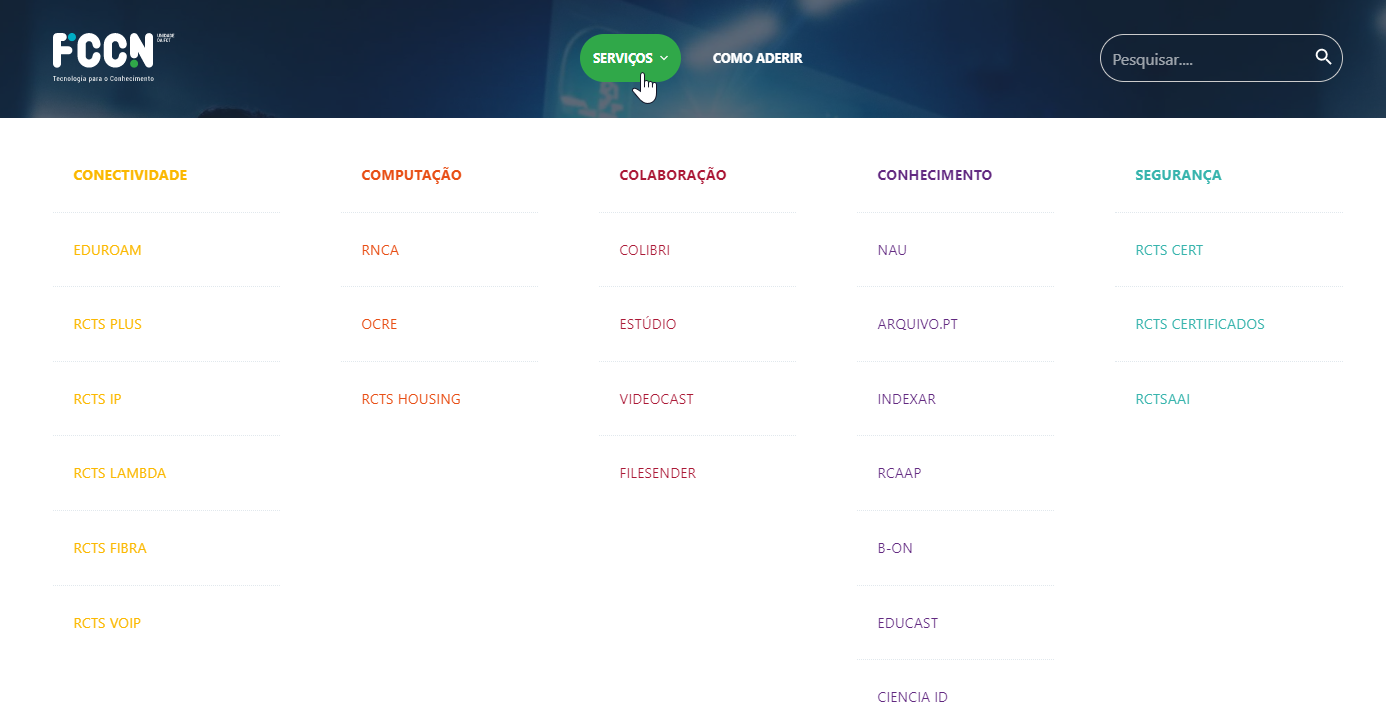The width and height of the screenshot is (1386, 717).
Task: Open RNCA under Computação
Action: coord(380,249)
